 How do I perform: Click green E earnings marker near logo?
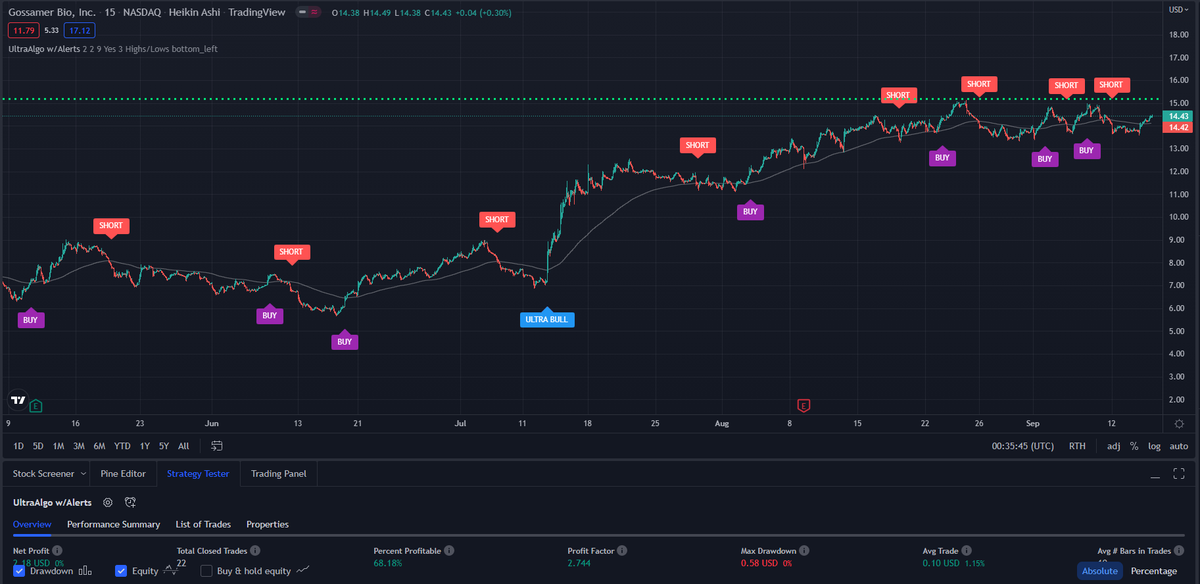[x=36, y=406]
